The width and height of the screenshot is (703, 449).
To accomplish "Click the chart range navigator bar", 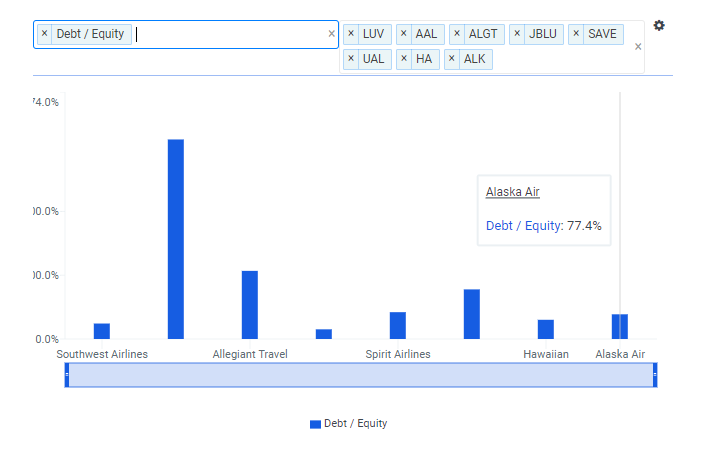I will coord(361,375).
